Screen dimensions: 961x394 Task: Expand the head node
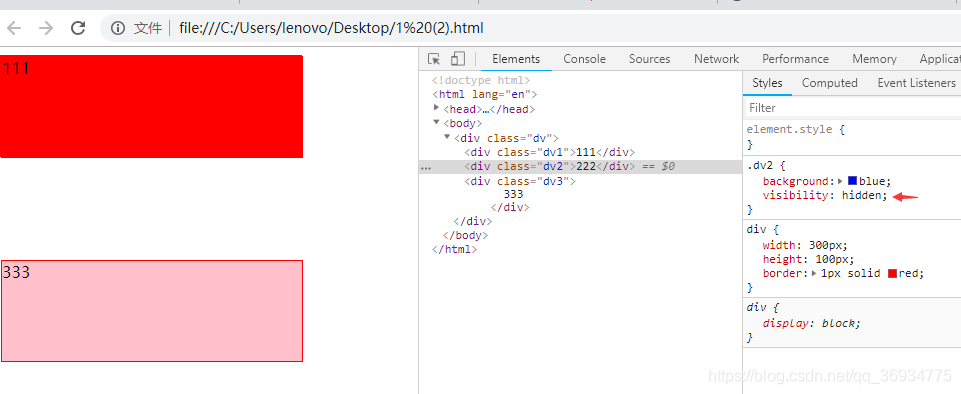coord(436,108)
